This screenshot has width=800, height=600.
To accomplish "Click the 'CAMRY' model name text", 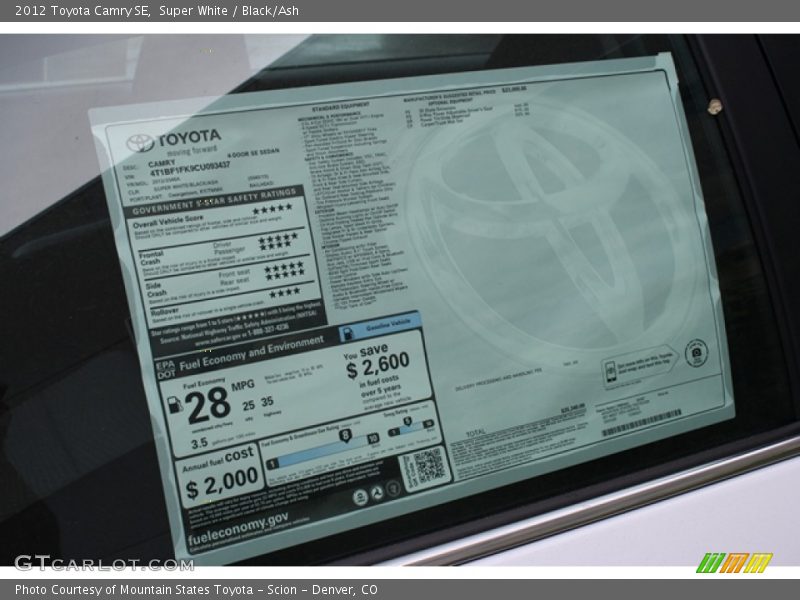I will coord(161,164).
